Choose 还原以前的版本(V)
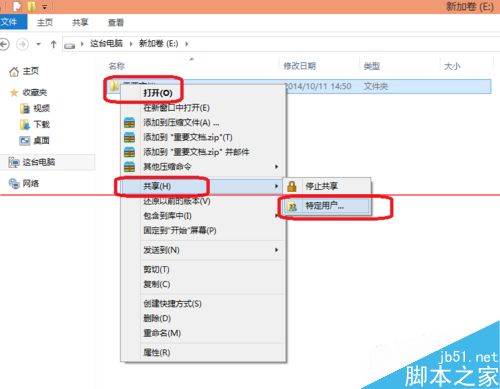Screen dimensions: 500x389 coord(203,201)
